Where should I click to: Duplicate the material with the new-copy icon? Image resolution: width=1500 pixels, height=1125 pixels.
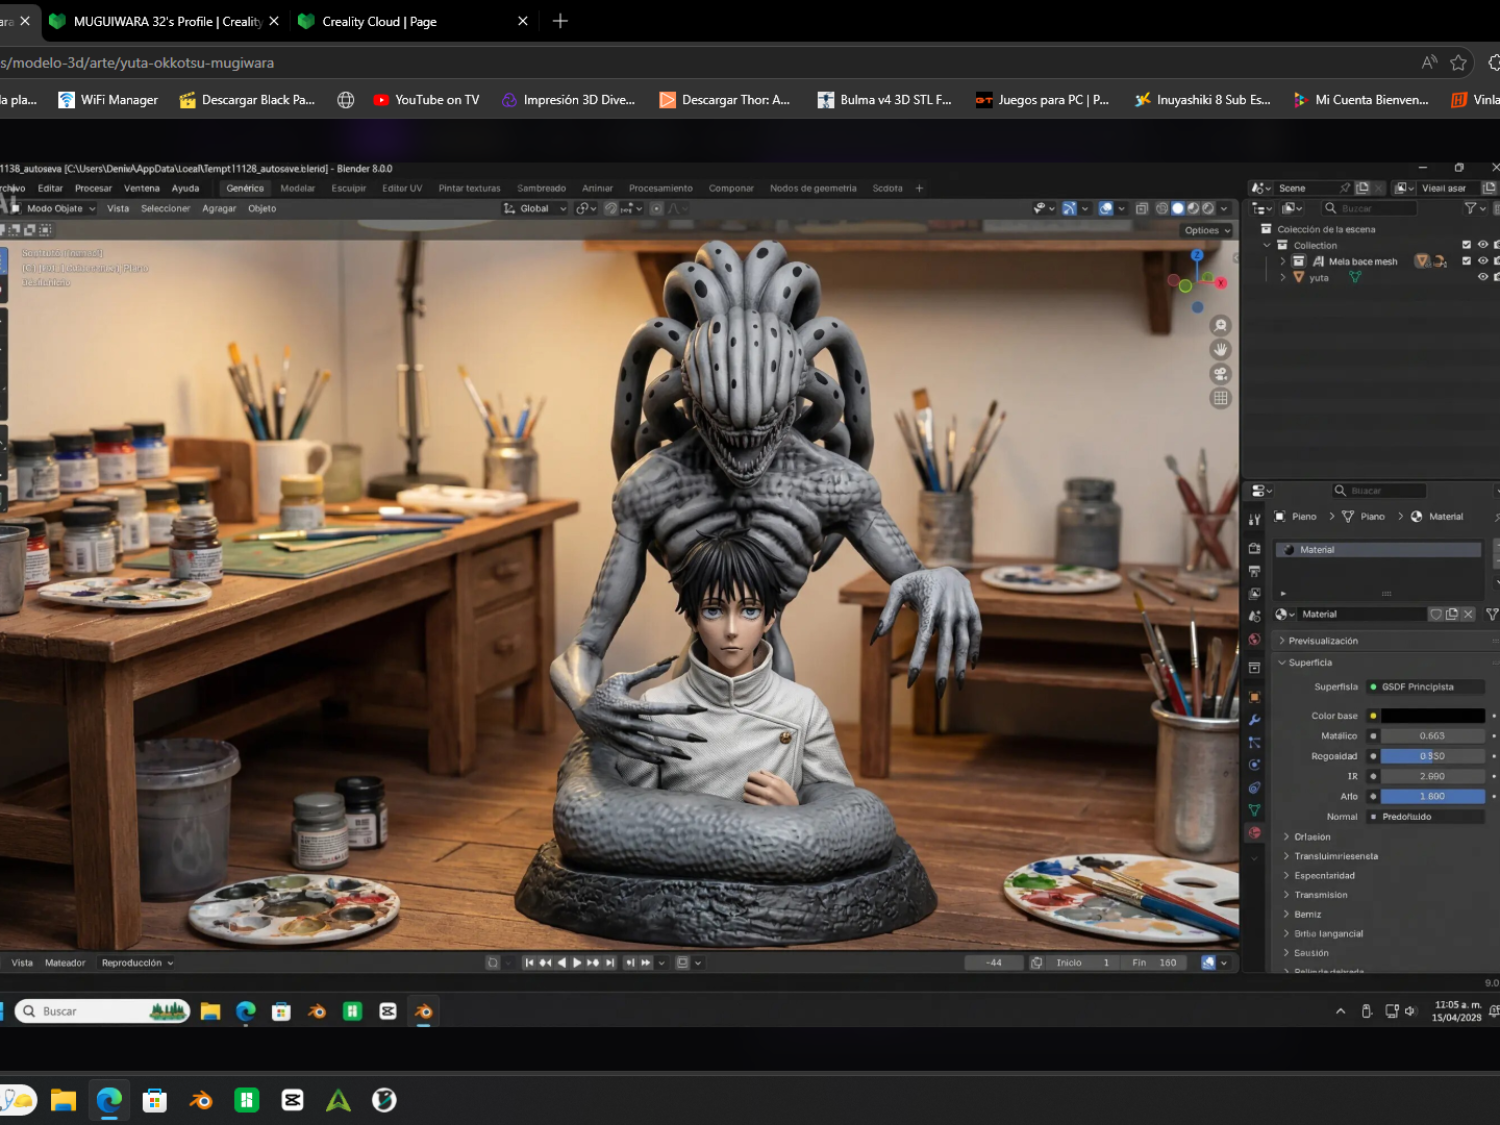(x=1452, y=614)
